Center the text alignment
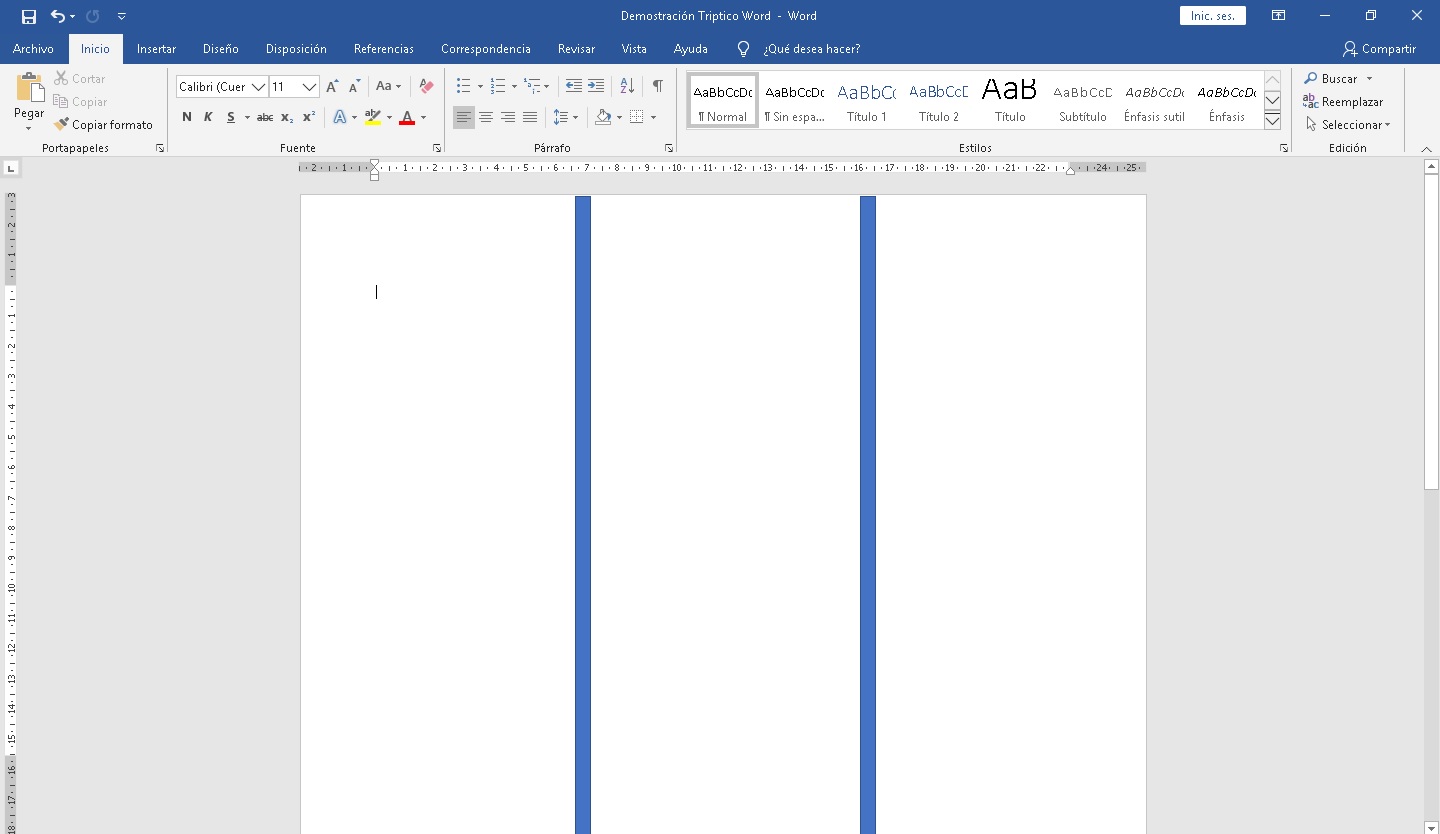 (x=486, y=117)
